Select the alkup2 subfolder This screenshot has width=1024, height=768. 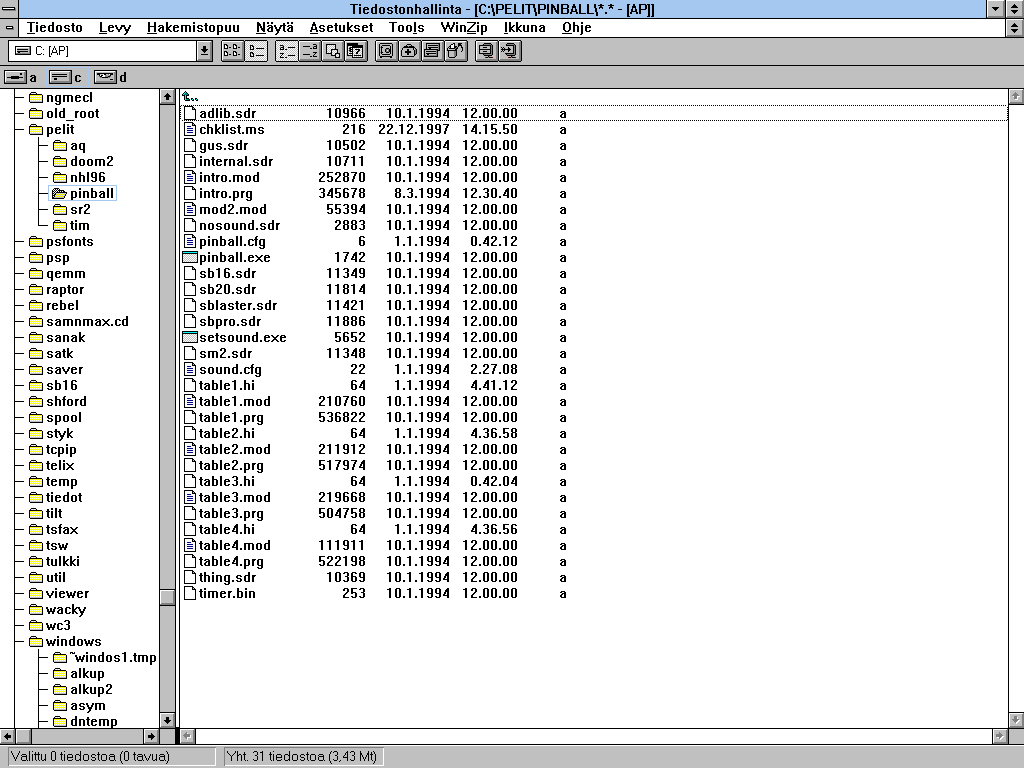click(x=82, y=690)
